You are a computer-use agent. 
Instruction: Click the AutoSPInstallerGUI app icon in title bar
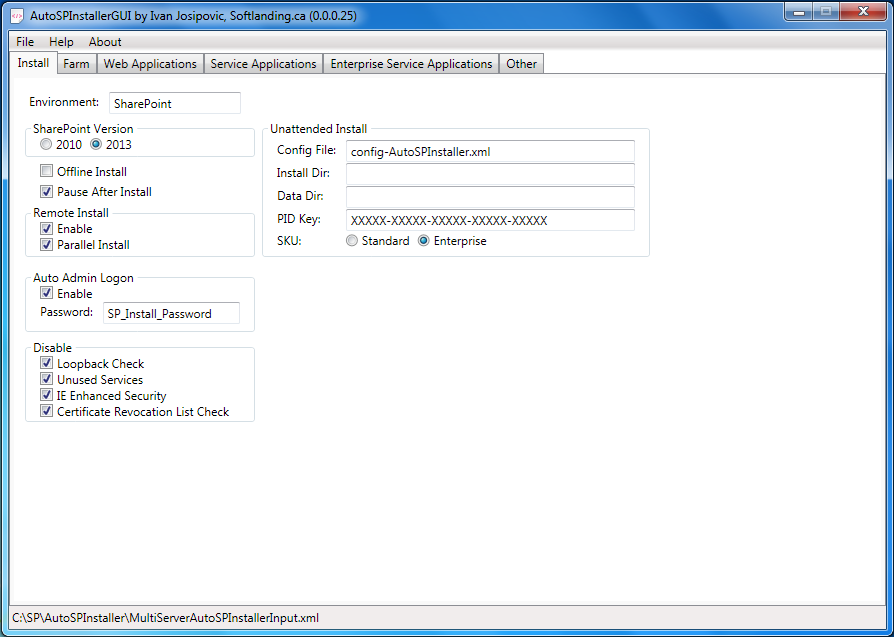(18, 16)
